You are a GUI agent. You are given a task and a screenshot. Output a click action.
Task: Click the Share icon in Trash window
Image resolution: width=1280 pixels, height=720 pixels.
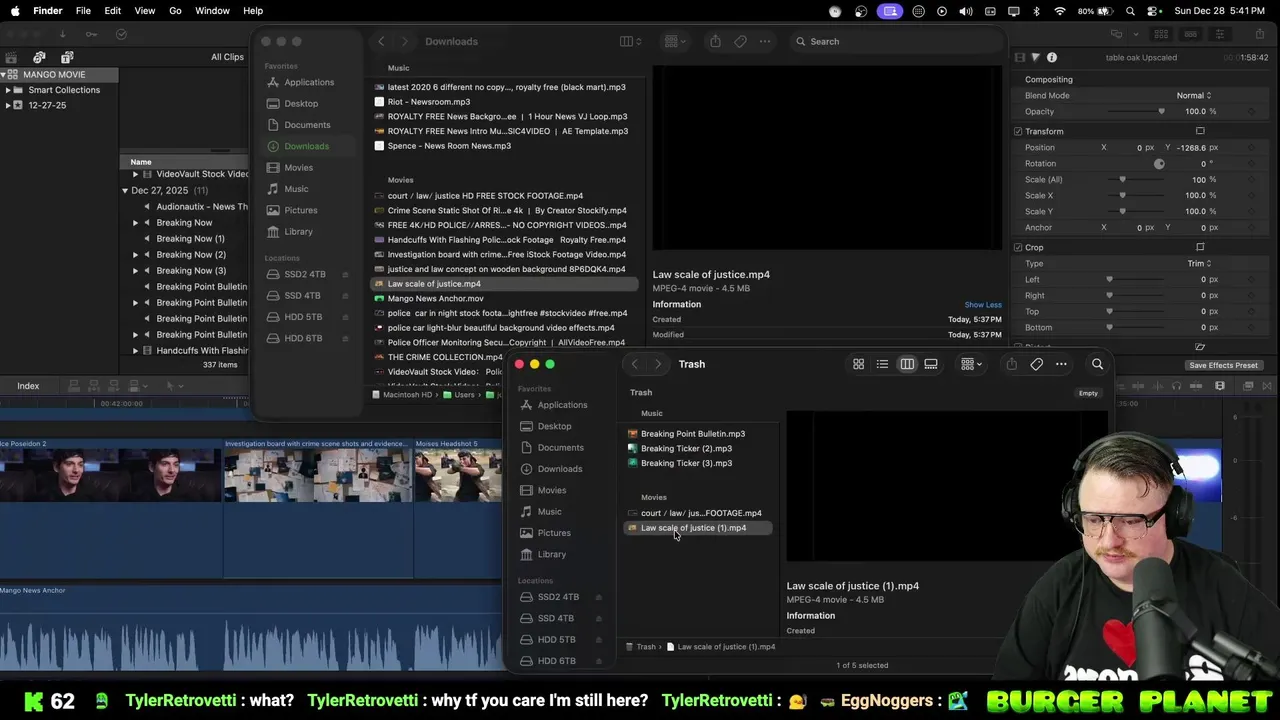(x=1011, y=364)
